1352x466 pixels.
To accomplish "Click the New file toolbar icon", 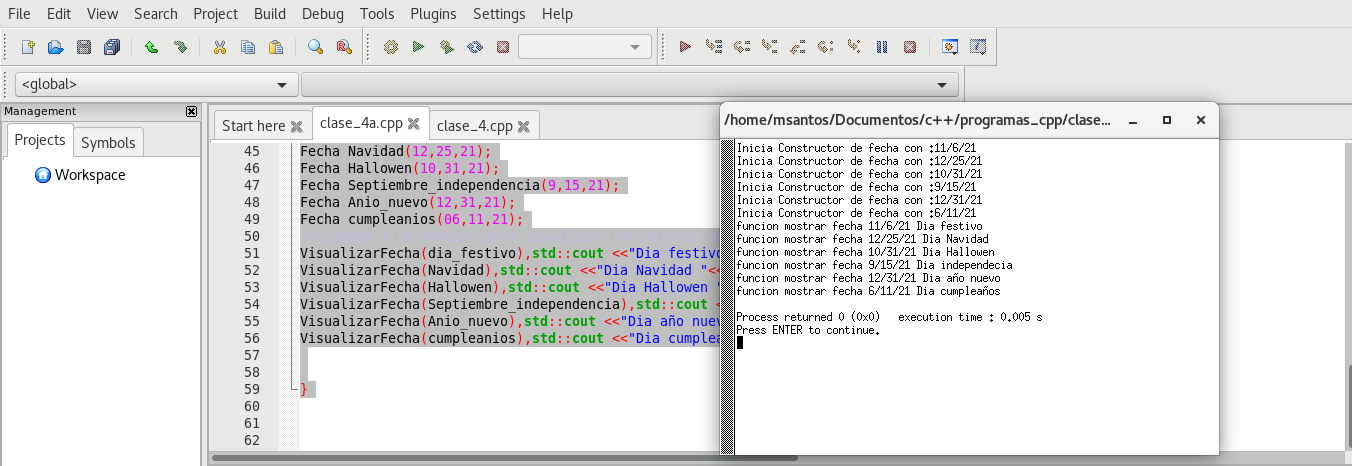I will (28, 47).
